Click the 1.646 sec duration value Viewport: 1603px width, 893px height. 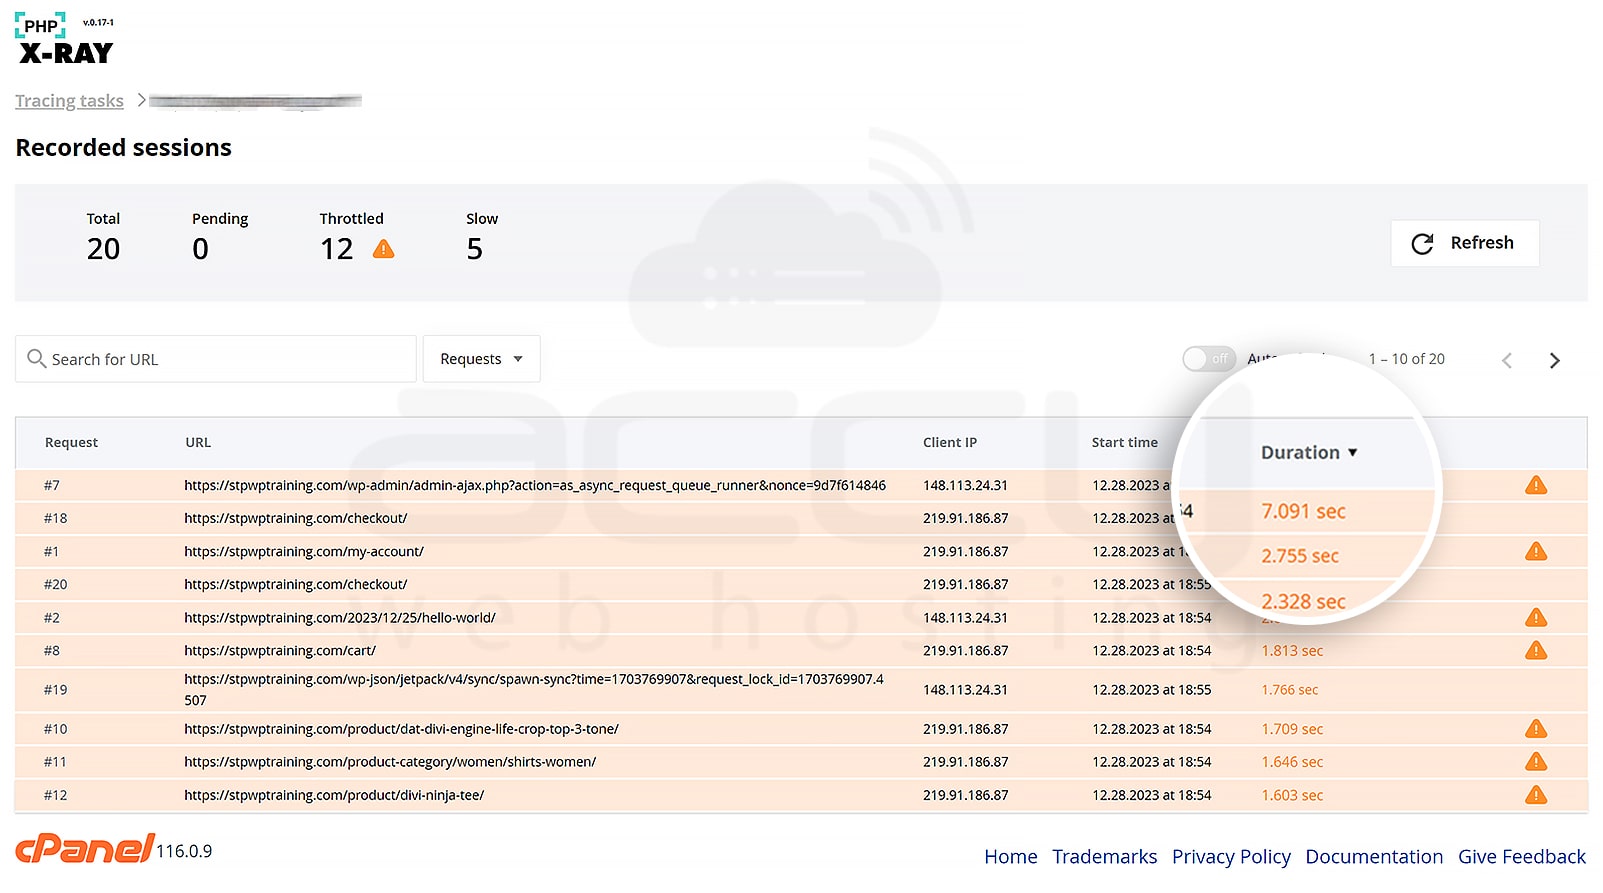(x=1292, y=762)
